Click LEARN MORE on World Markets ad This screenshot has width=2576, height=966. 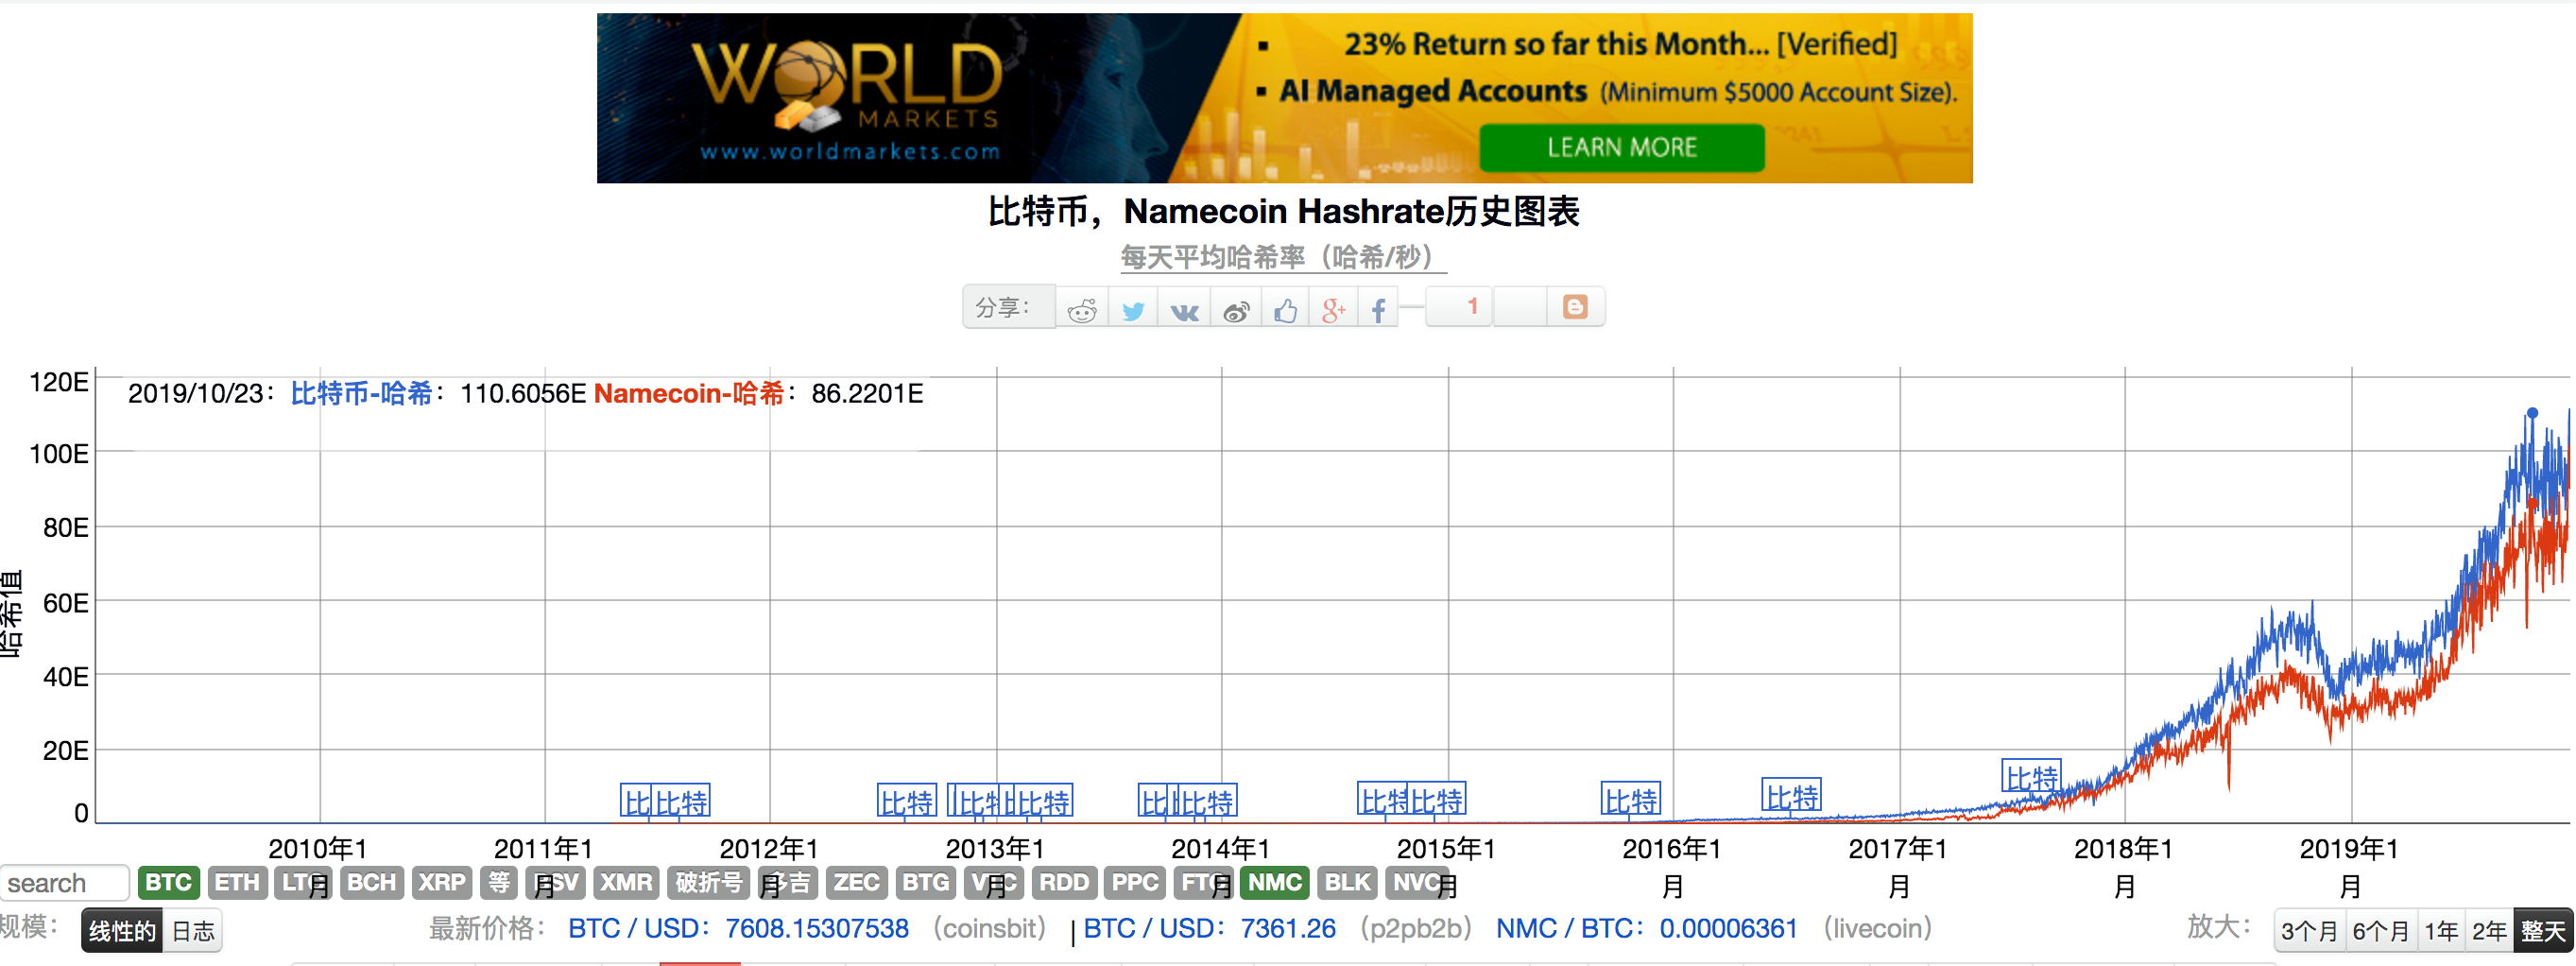(1621, 147)
